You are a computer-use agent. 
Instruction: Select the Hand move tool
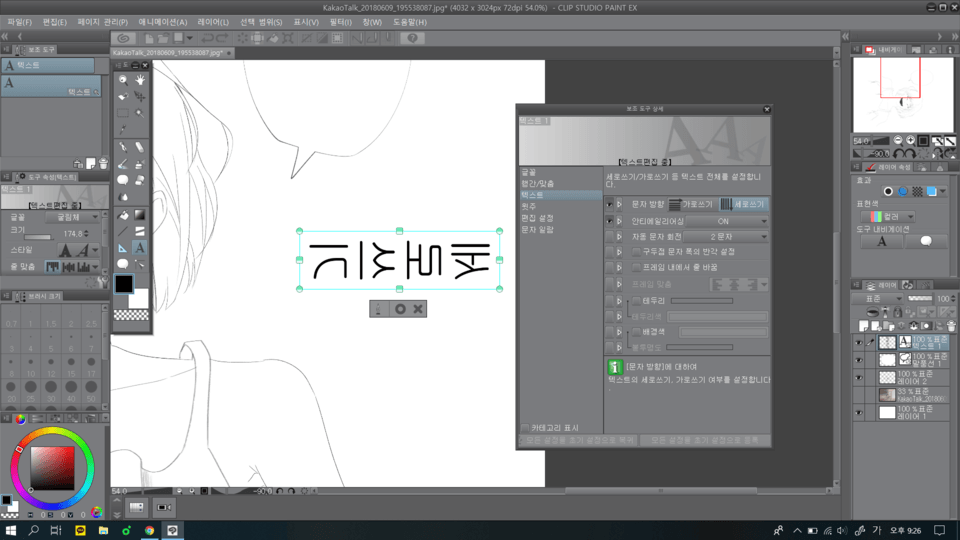[140, 80]
